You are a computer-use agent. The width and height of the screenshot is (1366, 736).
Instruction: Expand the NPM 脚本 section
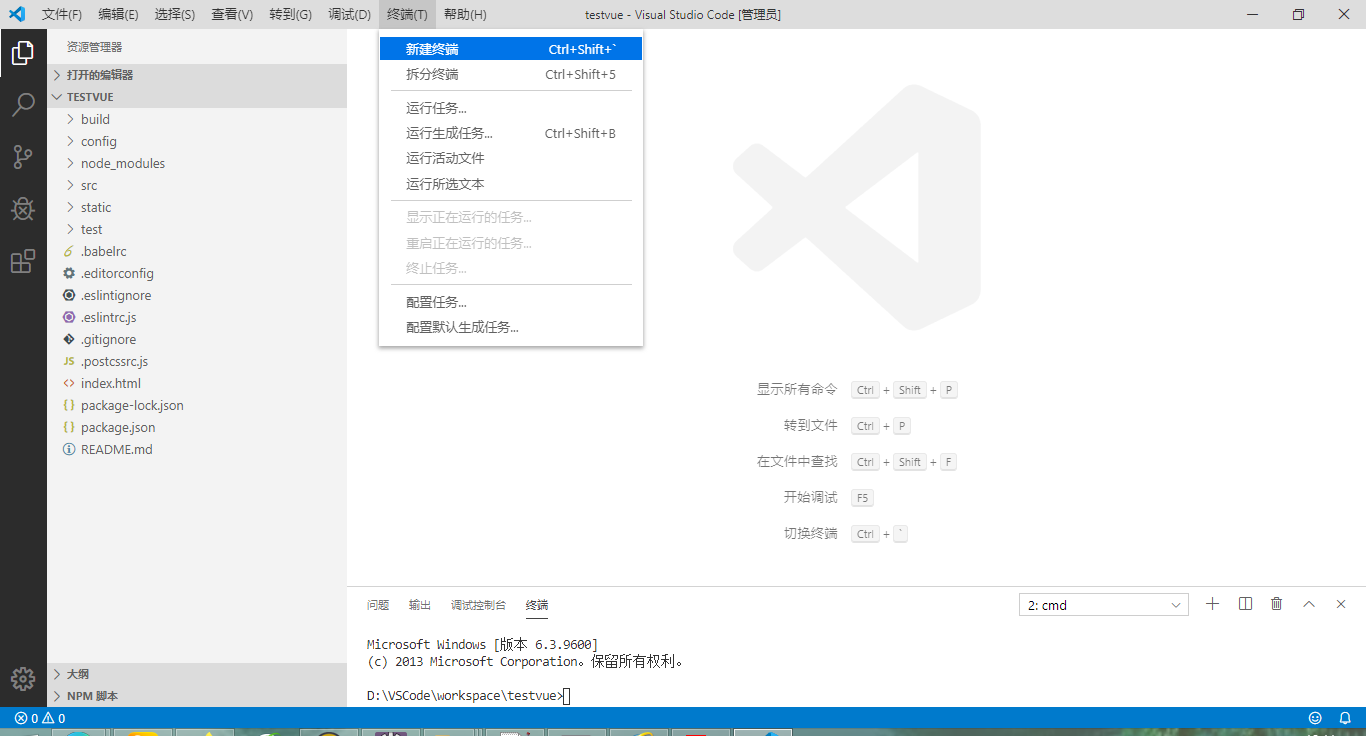click(x=197, y=696)
